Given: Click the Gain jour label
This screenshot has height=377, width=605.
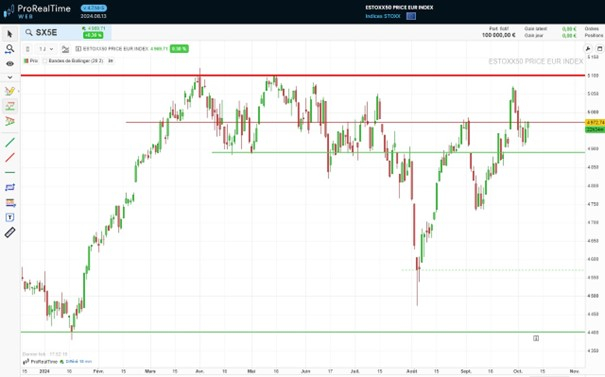Looking at the screenshot, I should [534, 36].
